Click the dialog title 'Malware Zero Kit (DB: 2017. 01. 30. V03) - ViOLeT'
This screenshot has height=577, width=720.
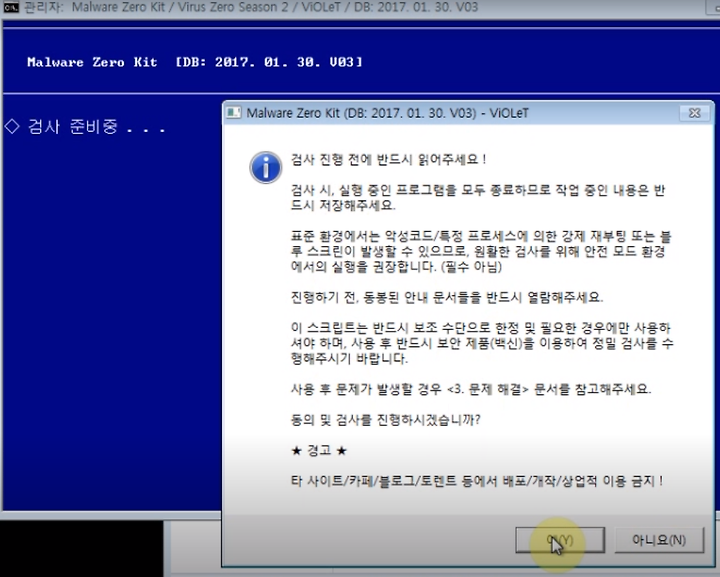[x=388, y=113]
